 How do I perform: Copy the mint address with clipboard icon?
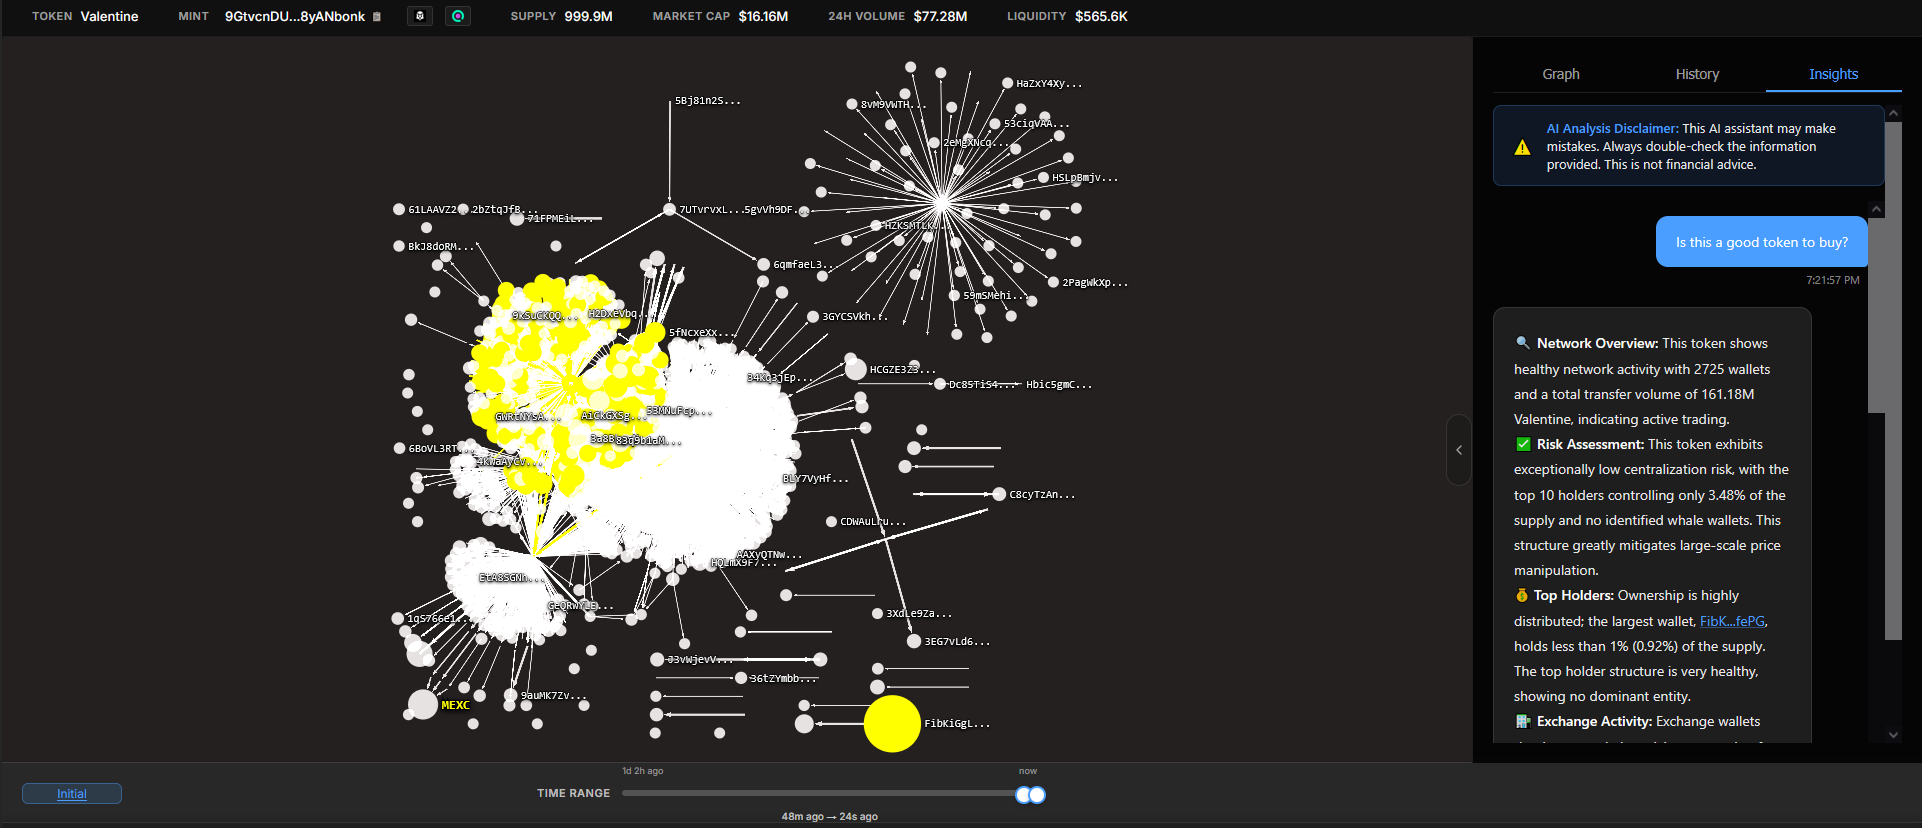point(377,17)
